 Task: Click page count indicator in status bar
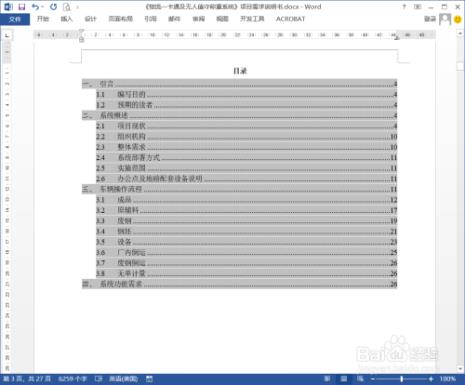(27, 379)
